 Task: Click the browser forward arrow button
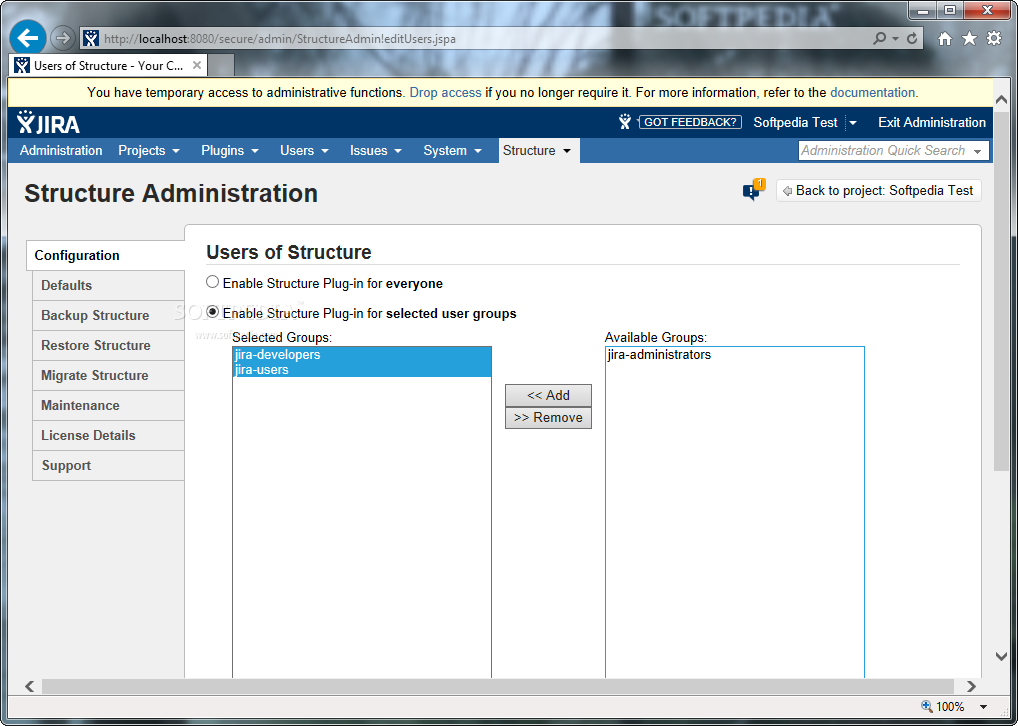click(x=62, y=38)
